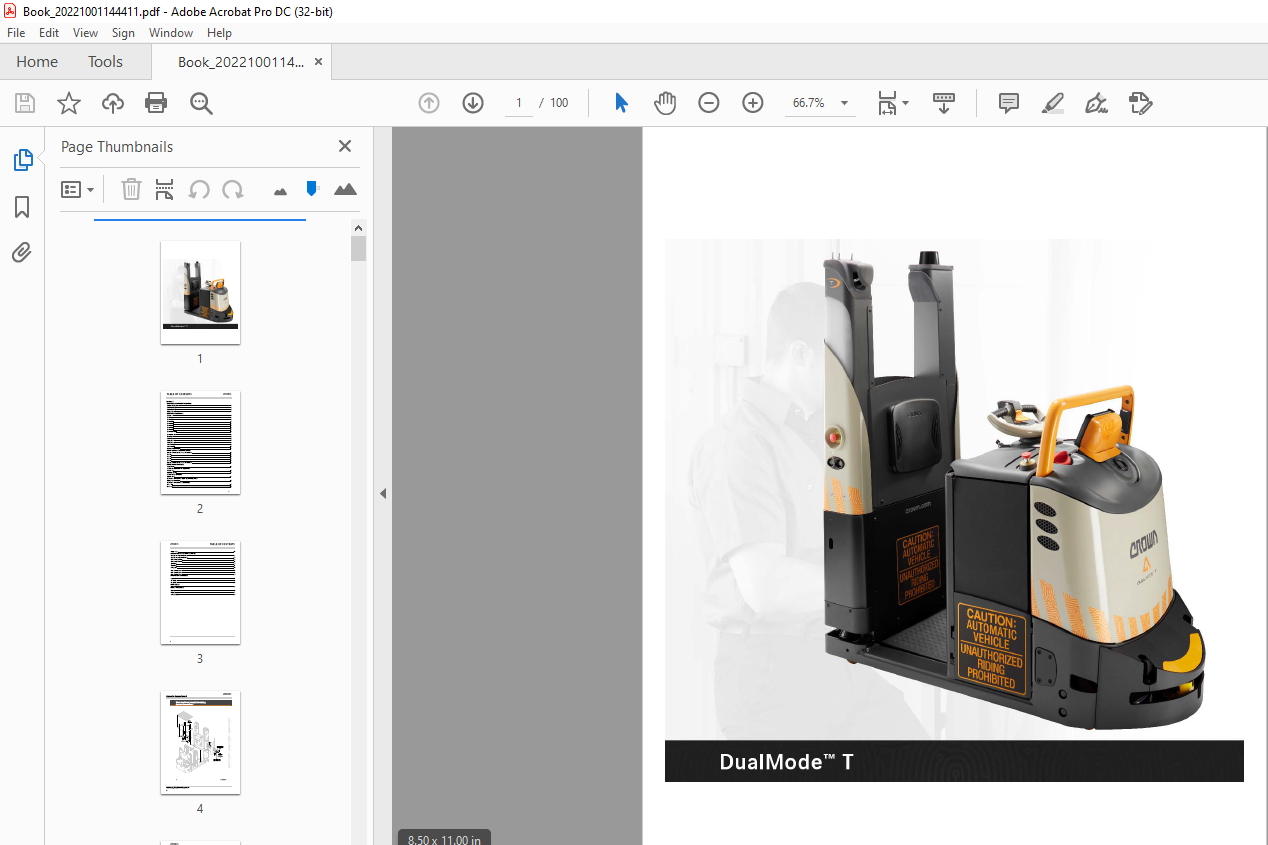Click the DualMode T title banner
The width and height of the screenshot is (1268, 845).
coord(954,762)
